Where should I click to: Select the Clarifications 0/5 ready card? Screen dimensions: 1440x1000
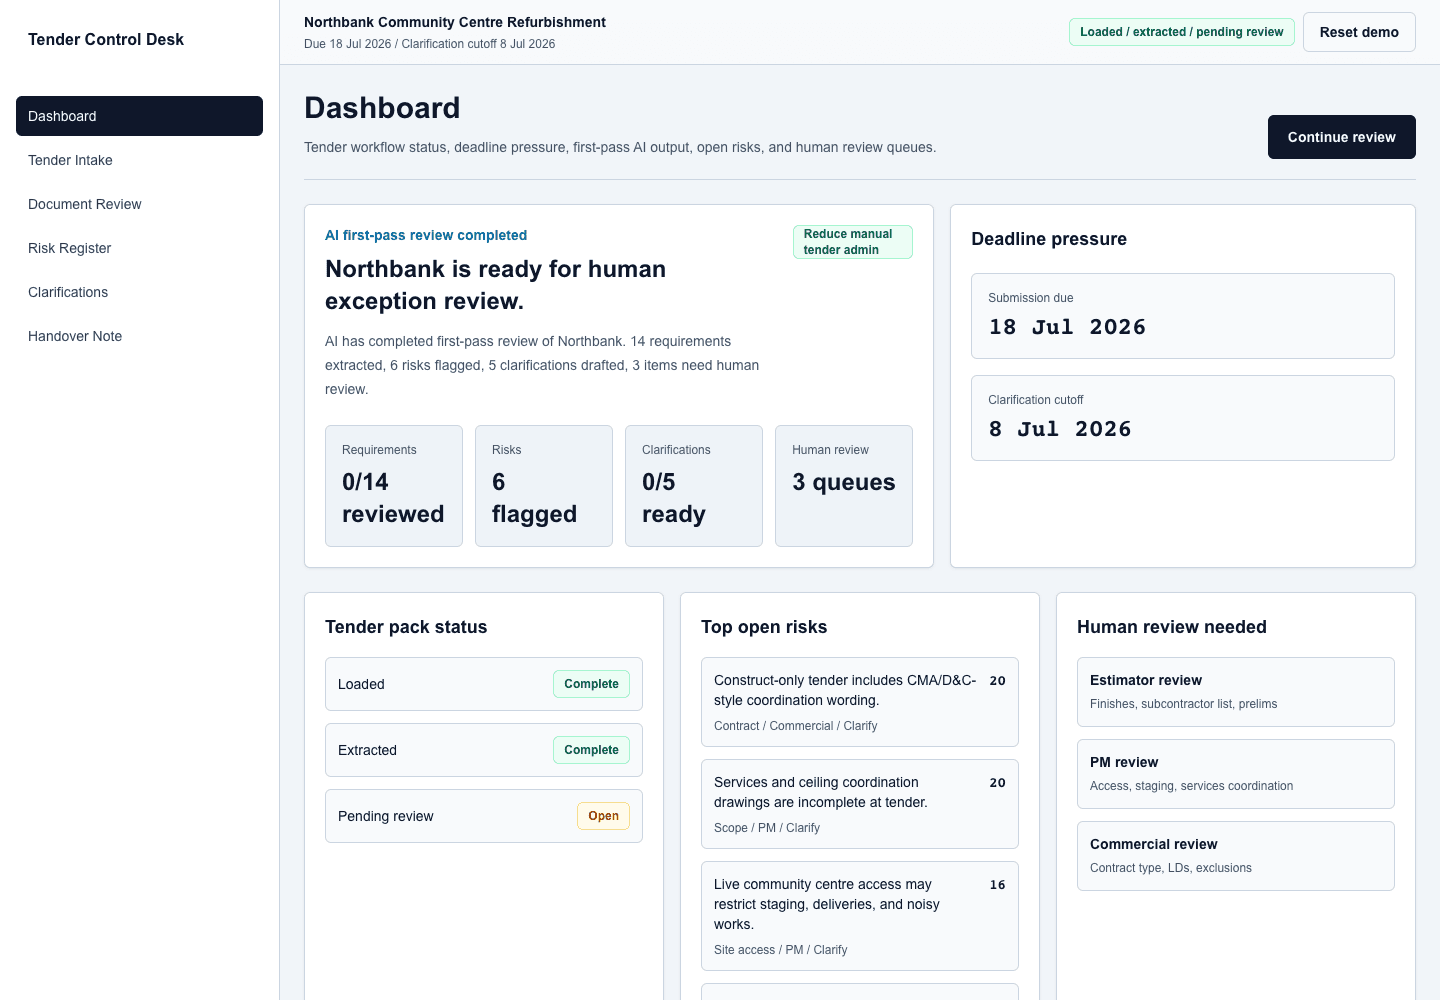click(x=694, y=486)
